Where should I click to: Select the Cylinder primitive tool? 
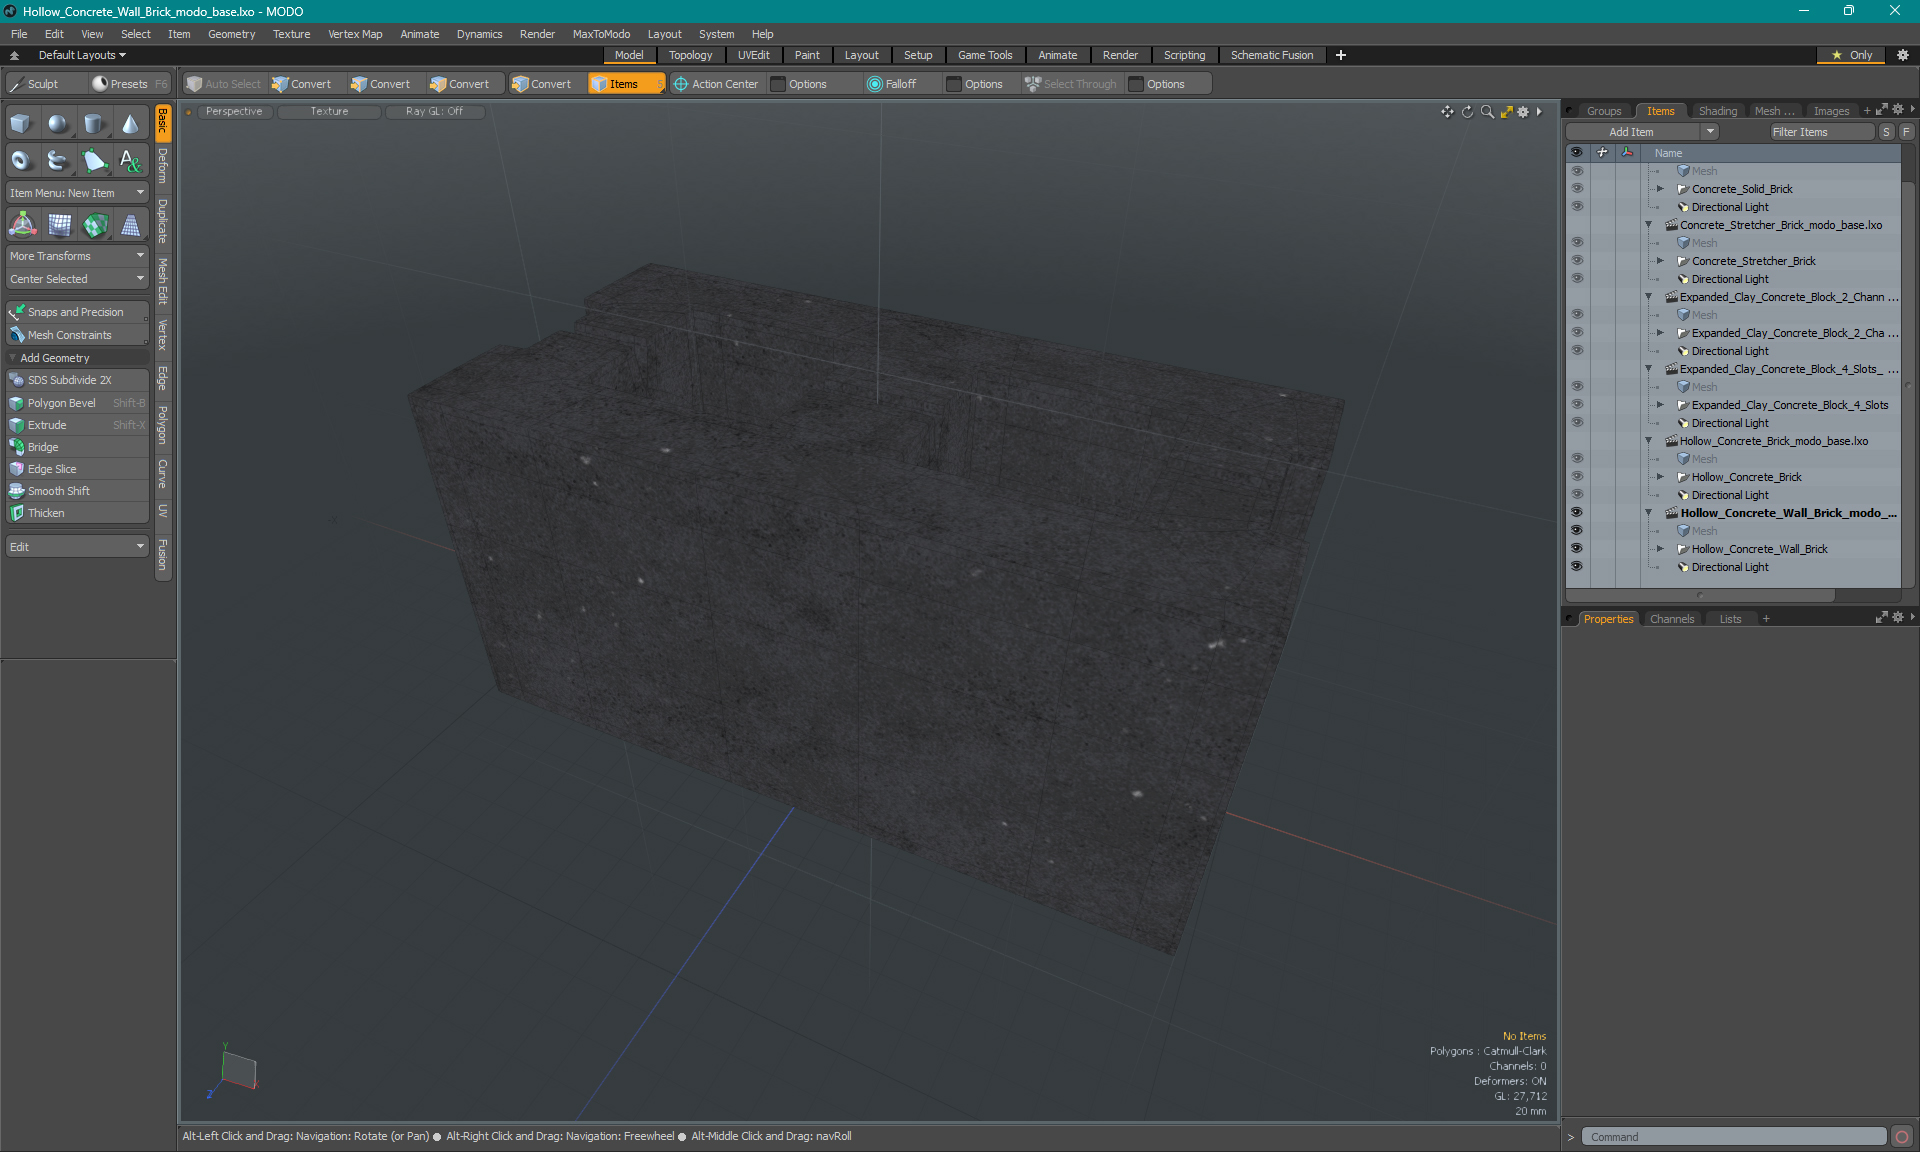(94, 124)
